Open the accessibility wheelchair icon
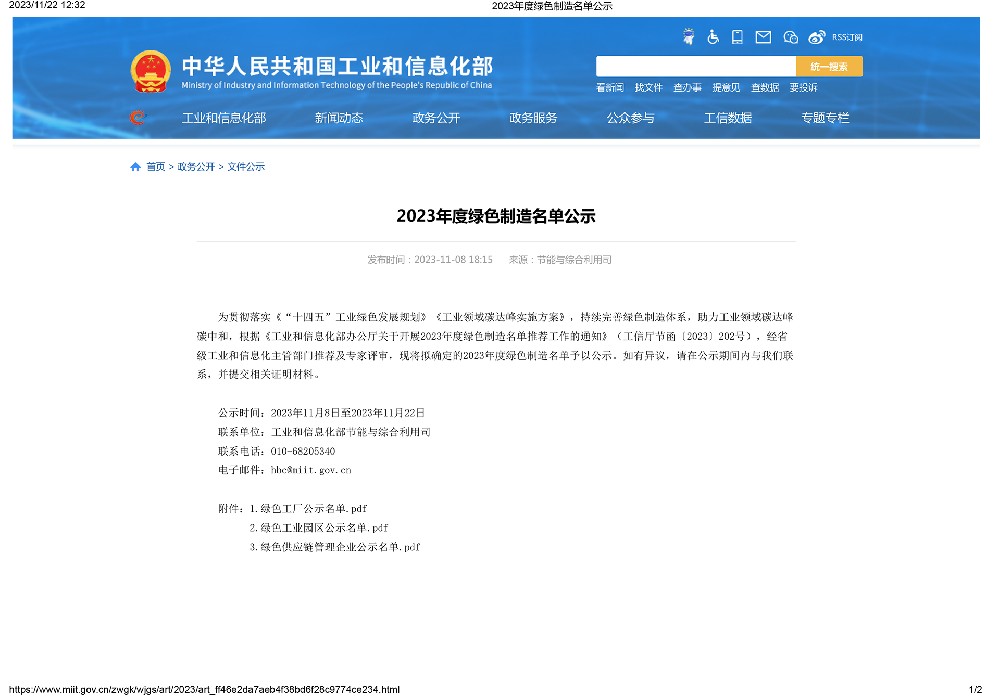 [713, 37]
